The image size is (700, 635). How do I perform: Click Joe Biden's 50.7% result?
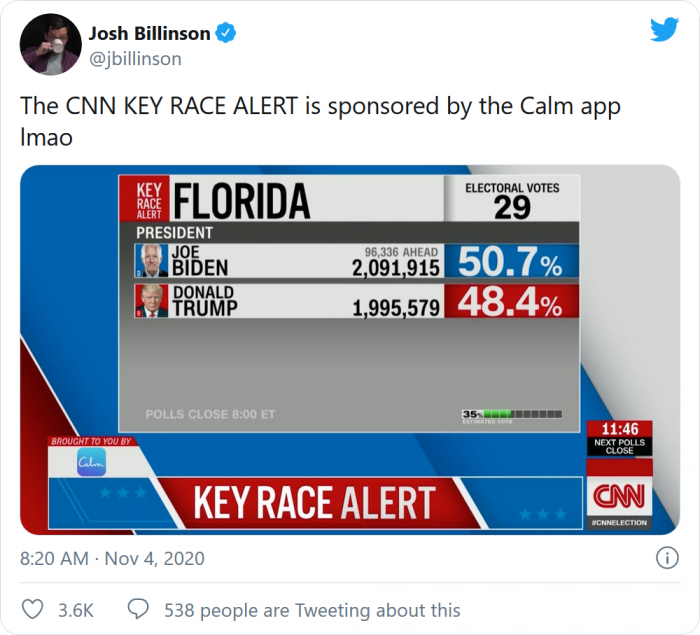click(510, 264)
